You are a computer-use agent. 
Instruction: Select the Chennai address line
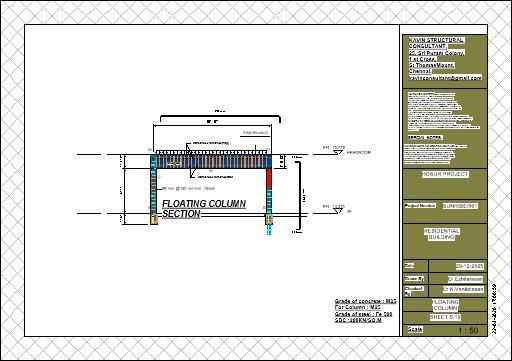pos(420,71)
